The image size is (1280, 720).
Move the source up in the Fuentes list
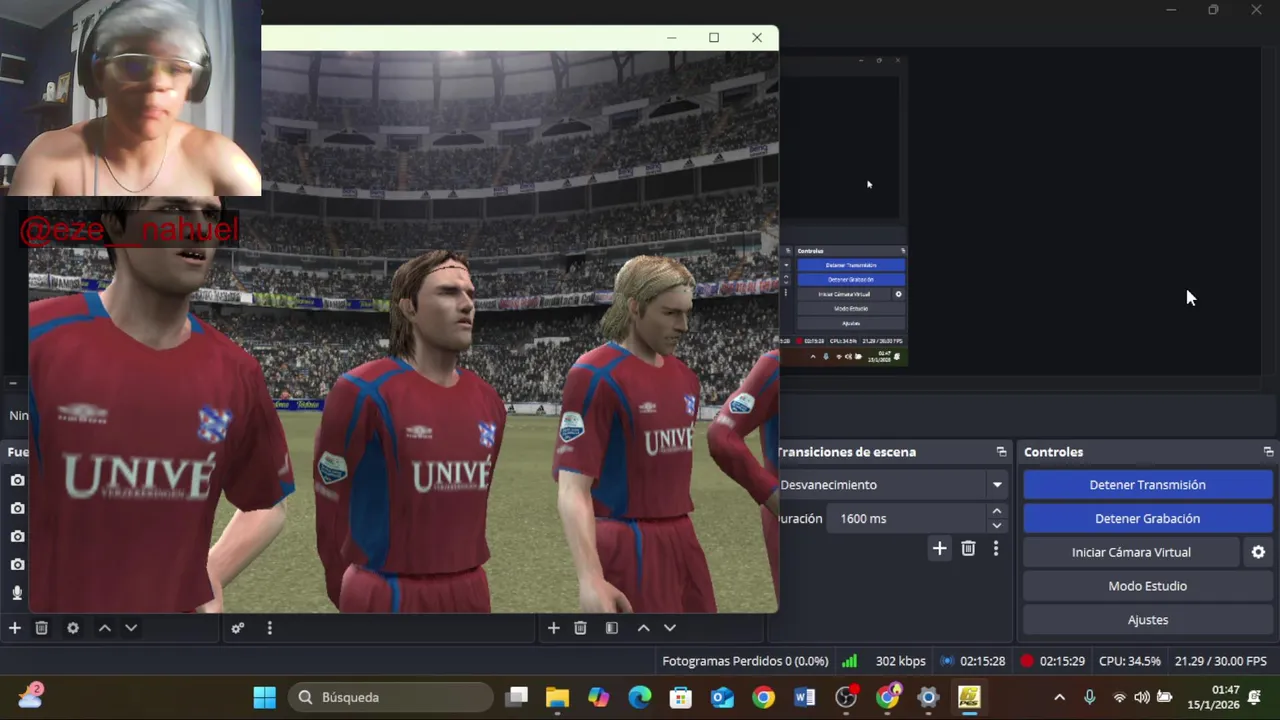[104, 628]
